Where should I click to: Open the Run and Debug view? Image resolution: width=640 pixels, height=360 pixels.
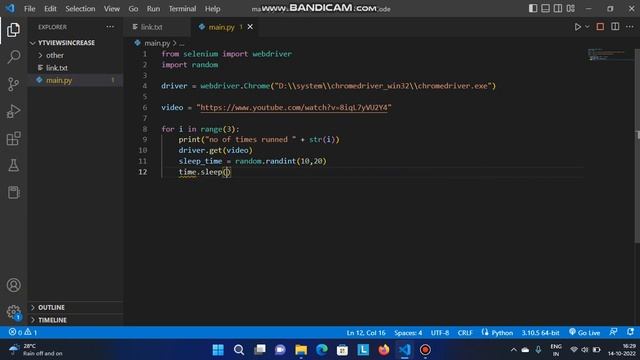click(x=13, y=111)
